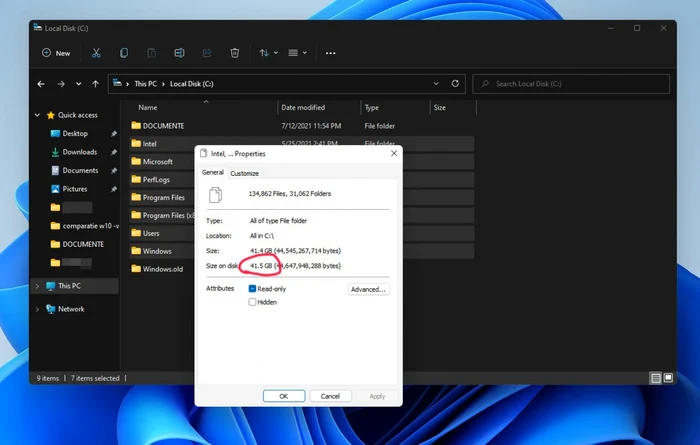This screenshot has width=700, height=445.
Task: Select the Windows.old folder row
Action: point(162,269)
